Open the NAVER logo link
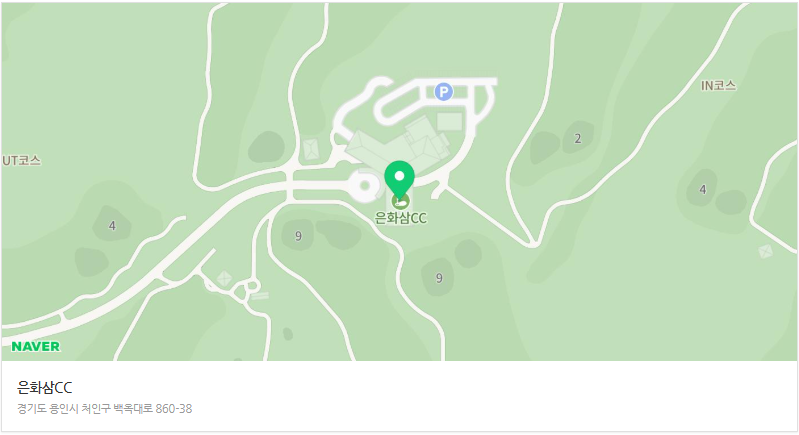Image resolution: width=799 pixels, height=435 pixels. (36, 346)
